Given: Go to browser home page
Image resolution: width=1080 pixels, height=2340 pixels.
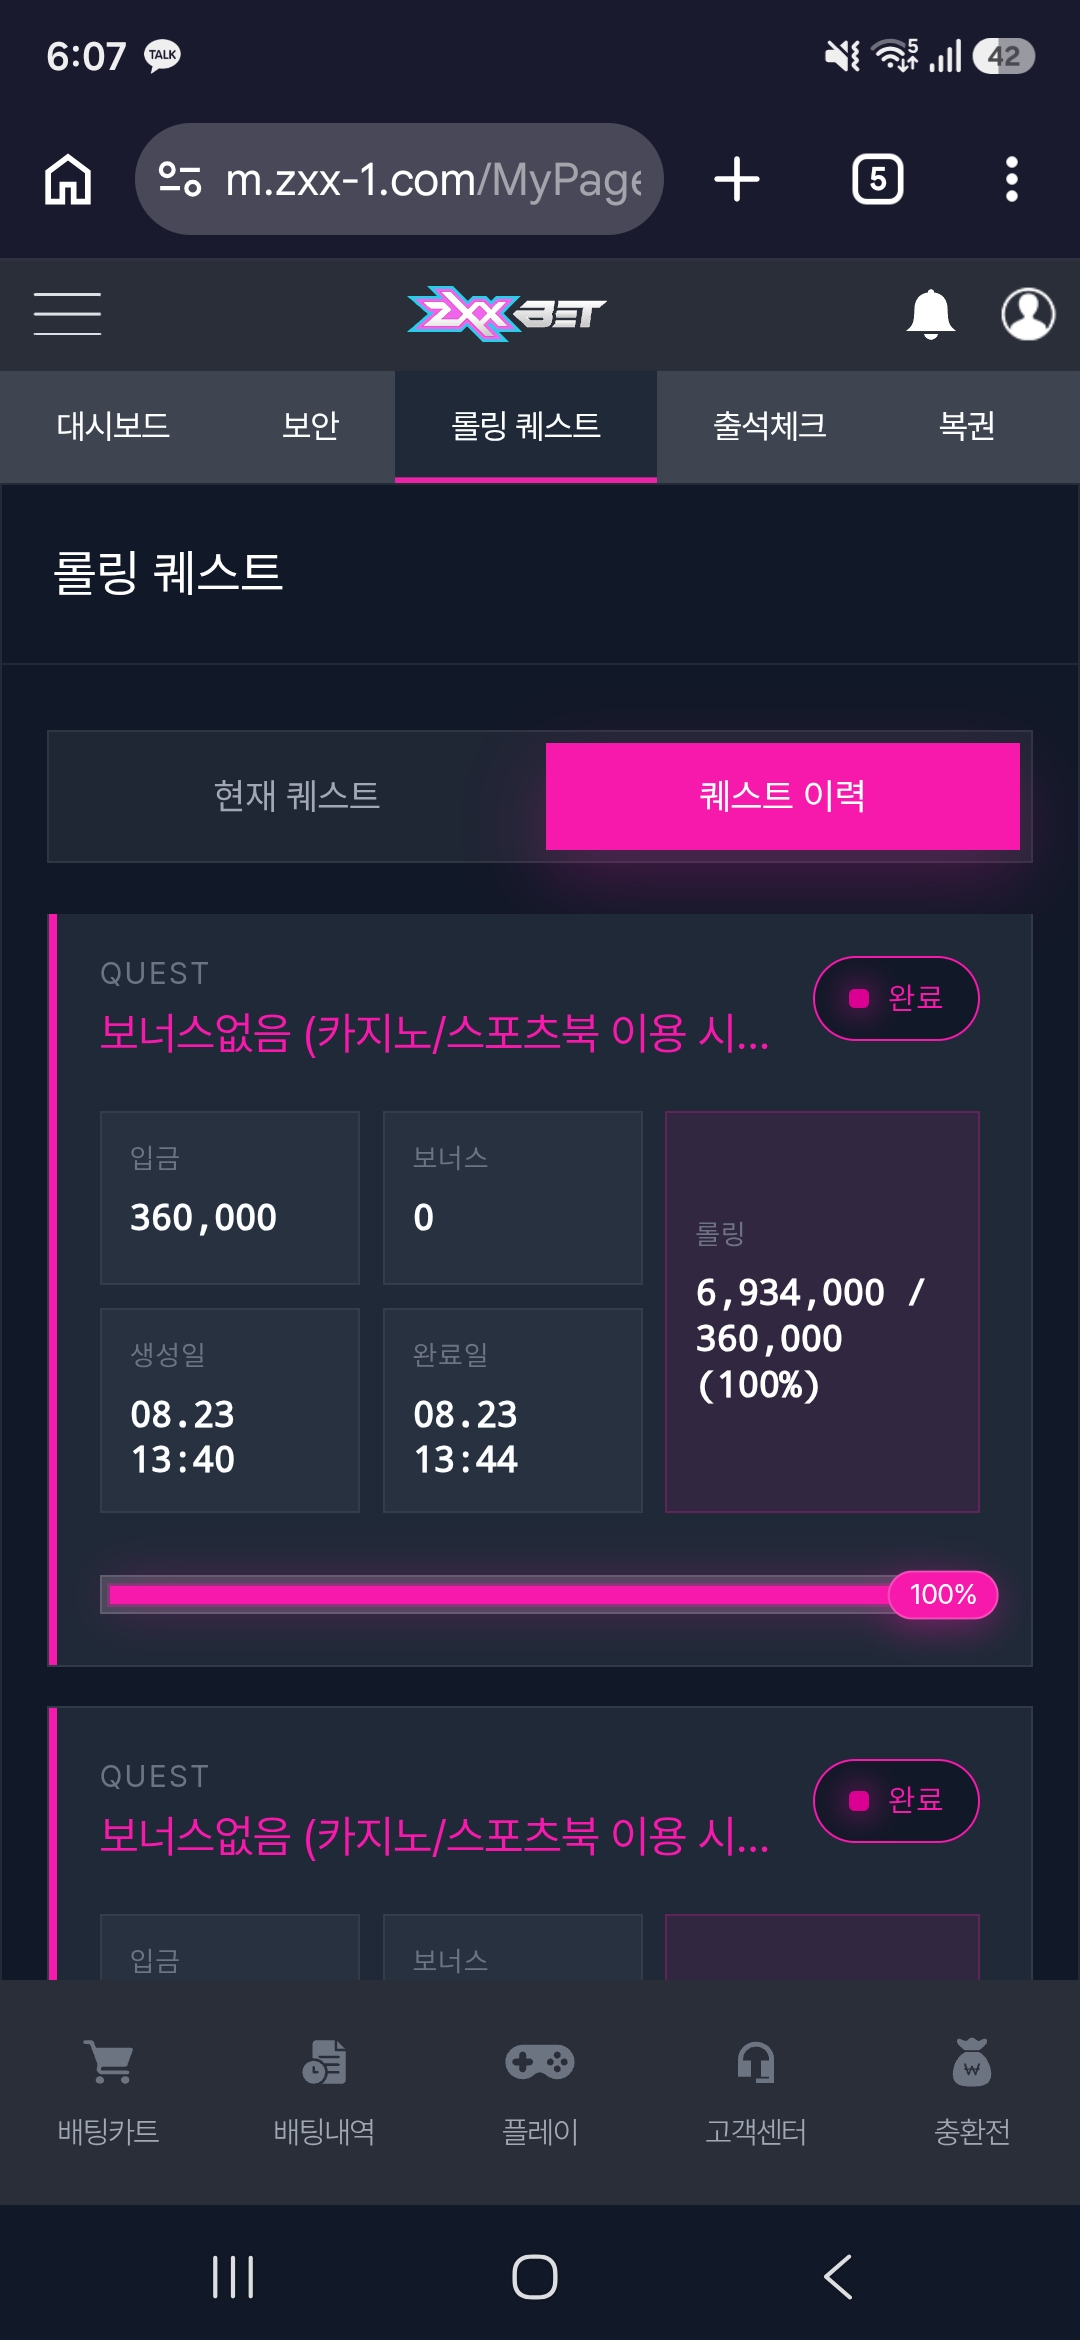Looking at the screenshot, I should click(68, 180).
